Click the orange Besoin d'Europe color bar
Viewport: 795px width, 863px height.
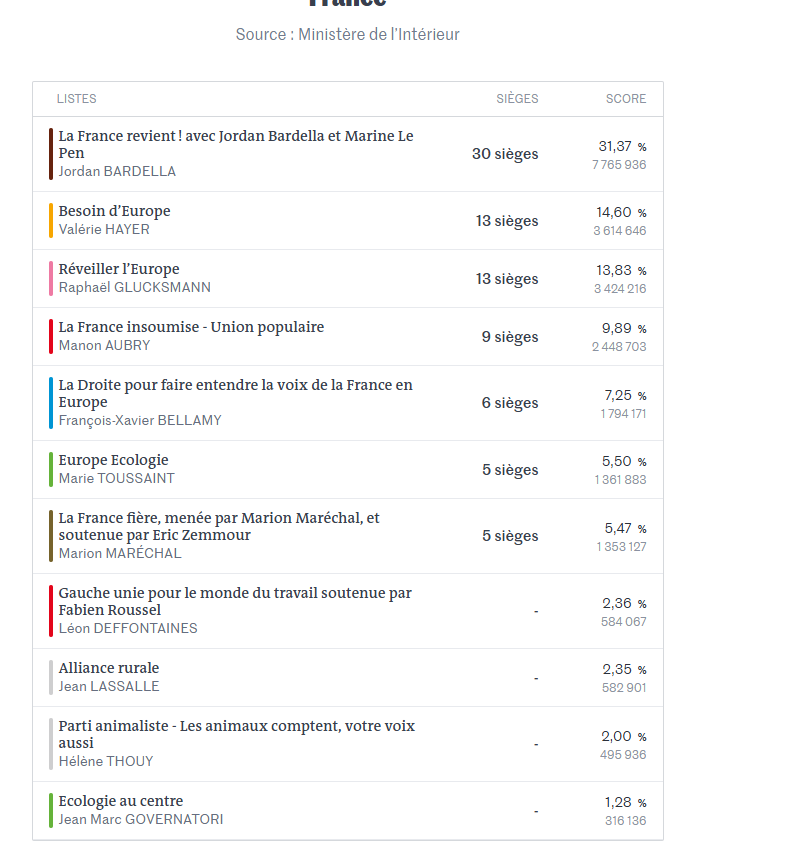pos(51,220)
